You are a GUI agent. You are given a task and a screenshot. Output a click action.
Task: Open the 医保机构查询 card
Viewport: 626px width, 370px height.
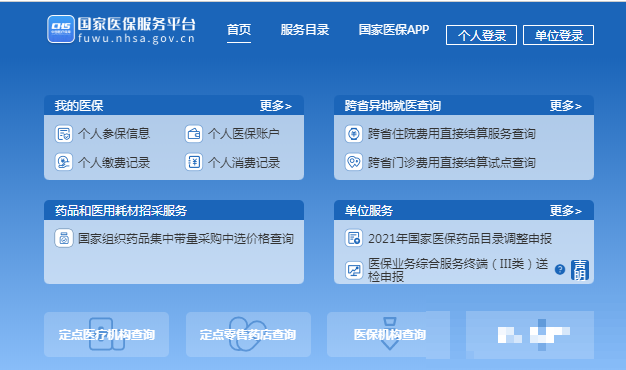pyautogui.click(x=389, y=334)
